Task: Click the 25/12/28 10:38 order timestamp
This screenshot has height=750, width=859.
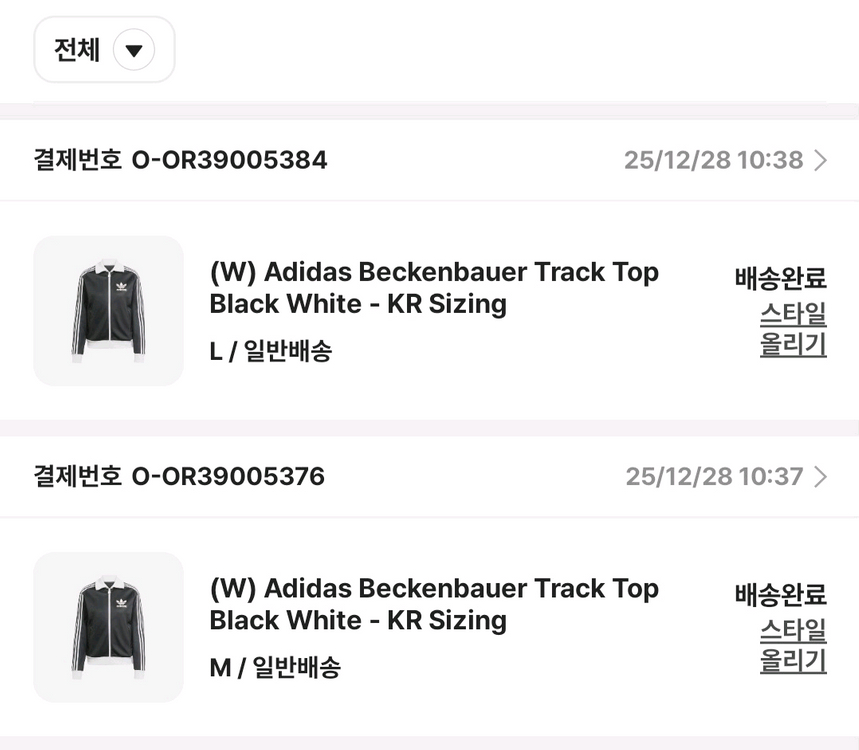Action: (713, 160)
